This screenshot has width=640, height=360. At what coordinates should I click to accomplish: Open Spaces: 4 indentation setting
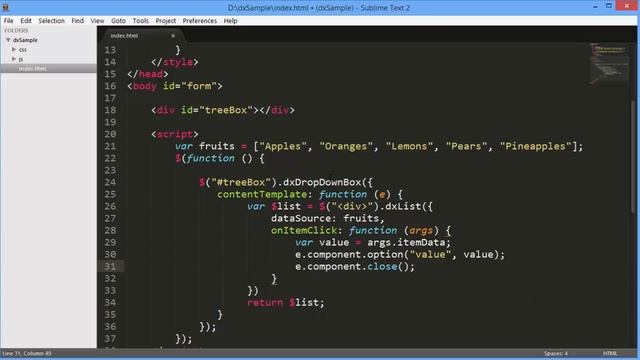(556, 353)
